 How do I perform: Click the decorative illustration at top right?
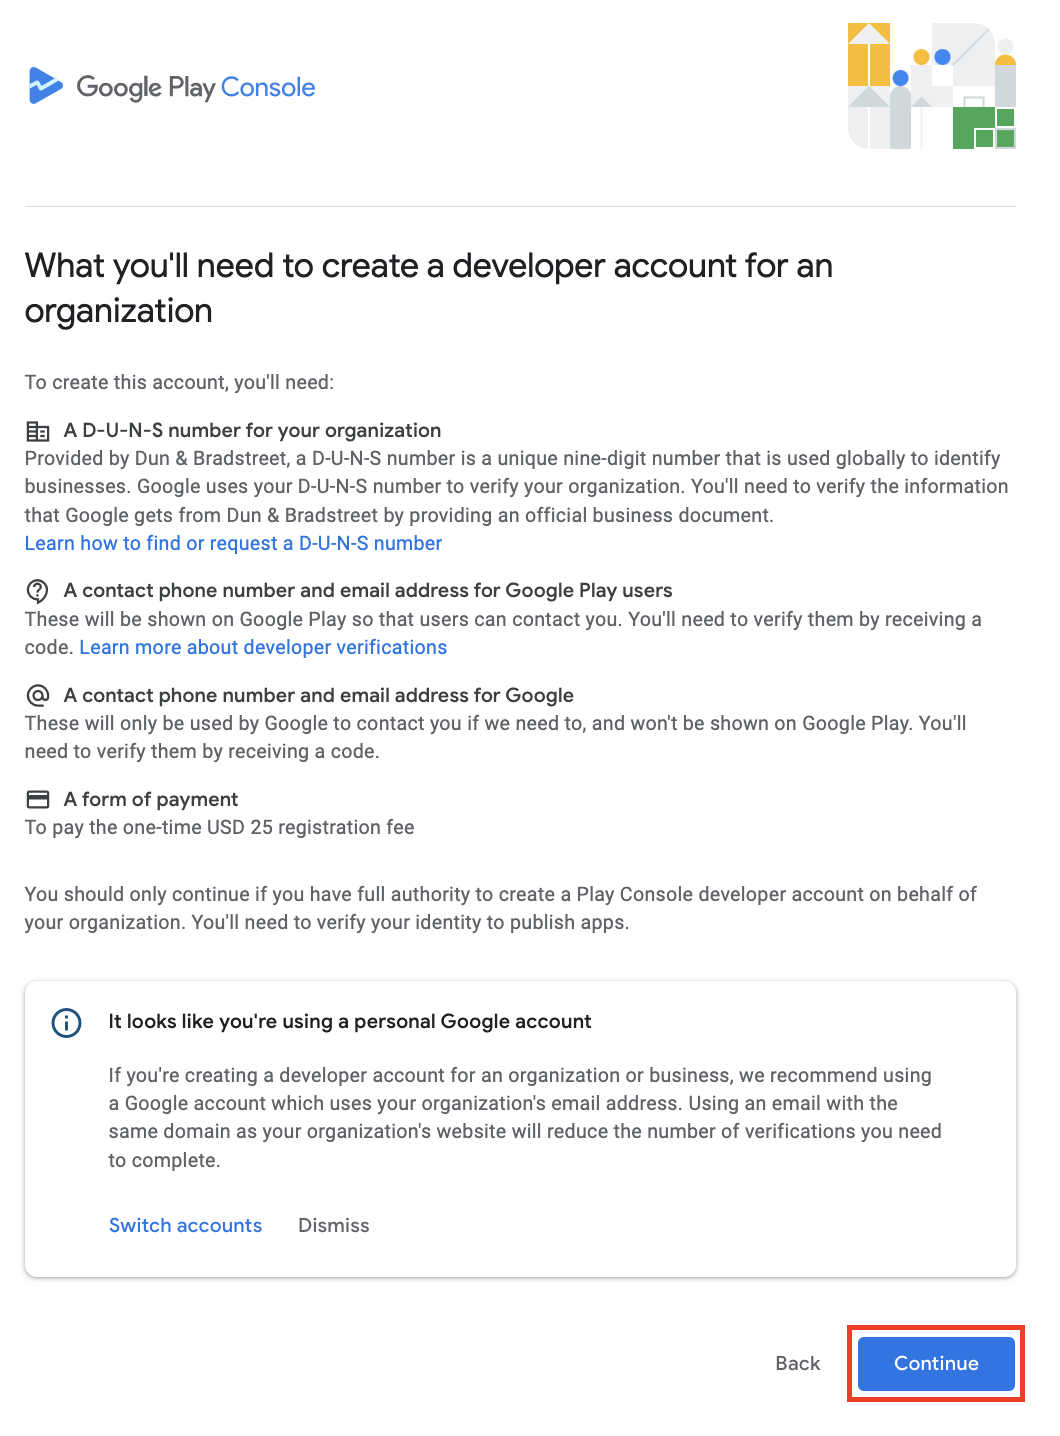(x=932, y=86)
